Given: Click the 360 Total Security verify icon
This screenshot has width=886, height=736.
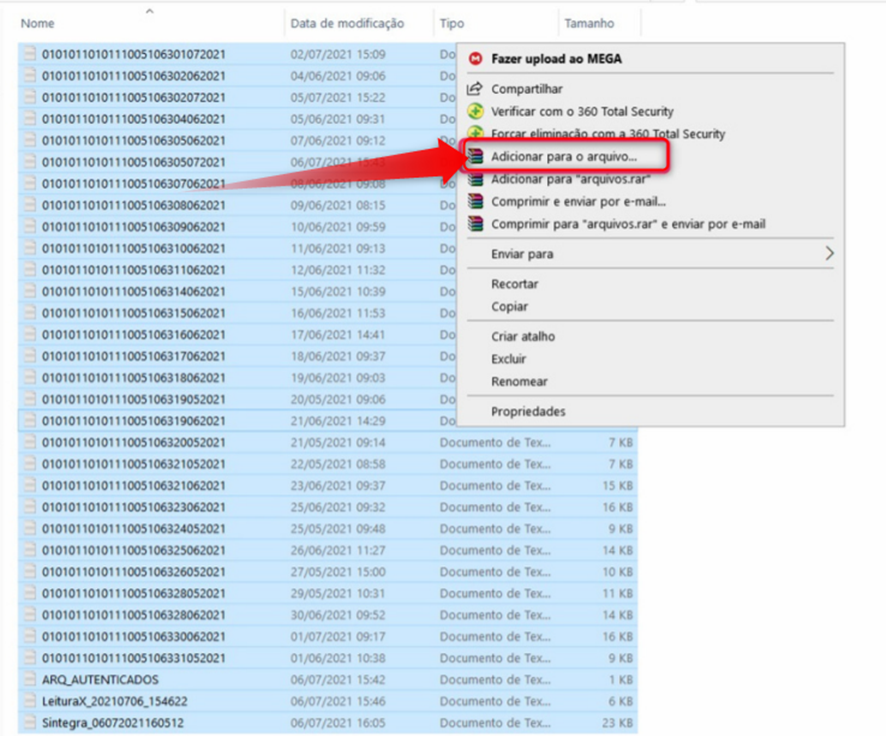Looking at the screenshot, I should click(x=476, y=111).
